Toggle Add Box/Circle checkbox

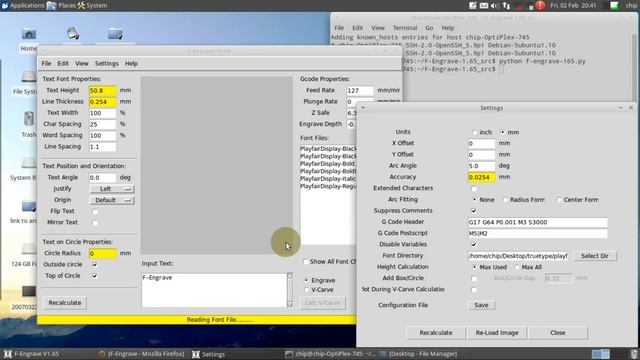point(474,278)
